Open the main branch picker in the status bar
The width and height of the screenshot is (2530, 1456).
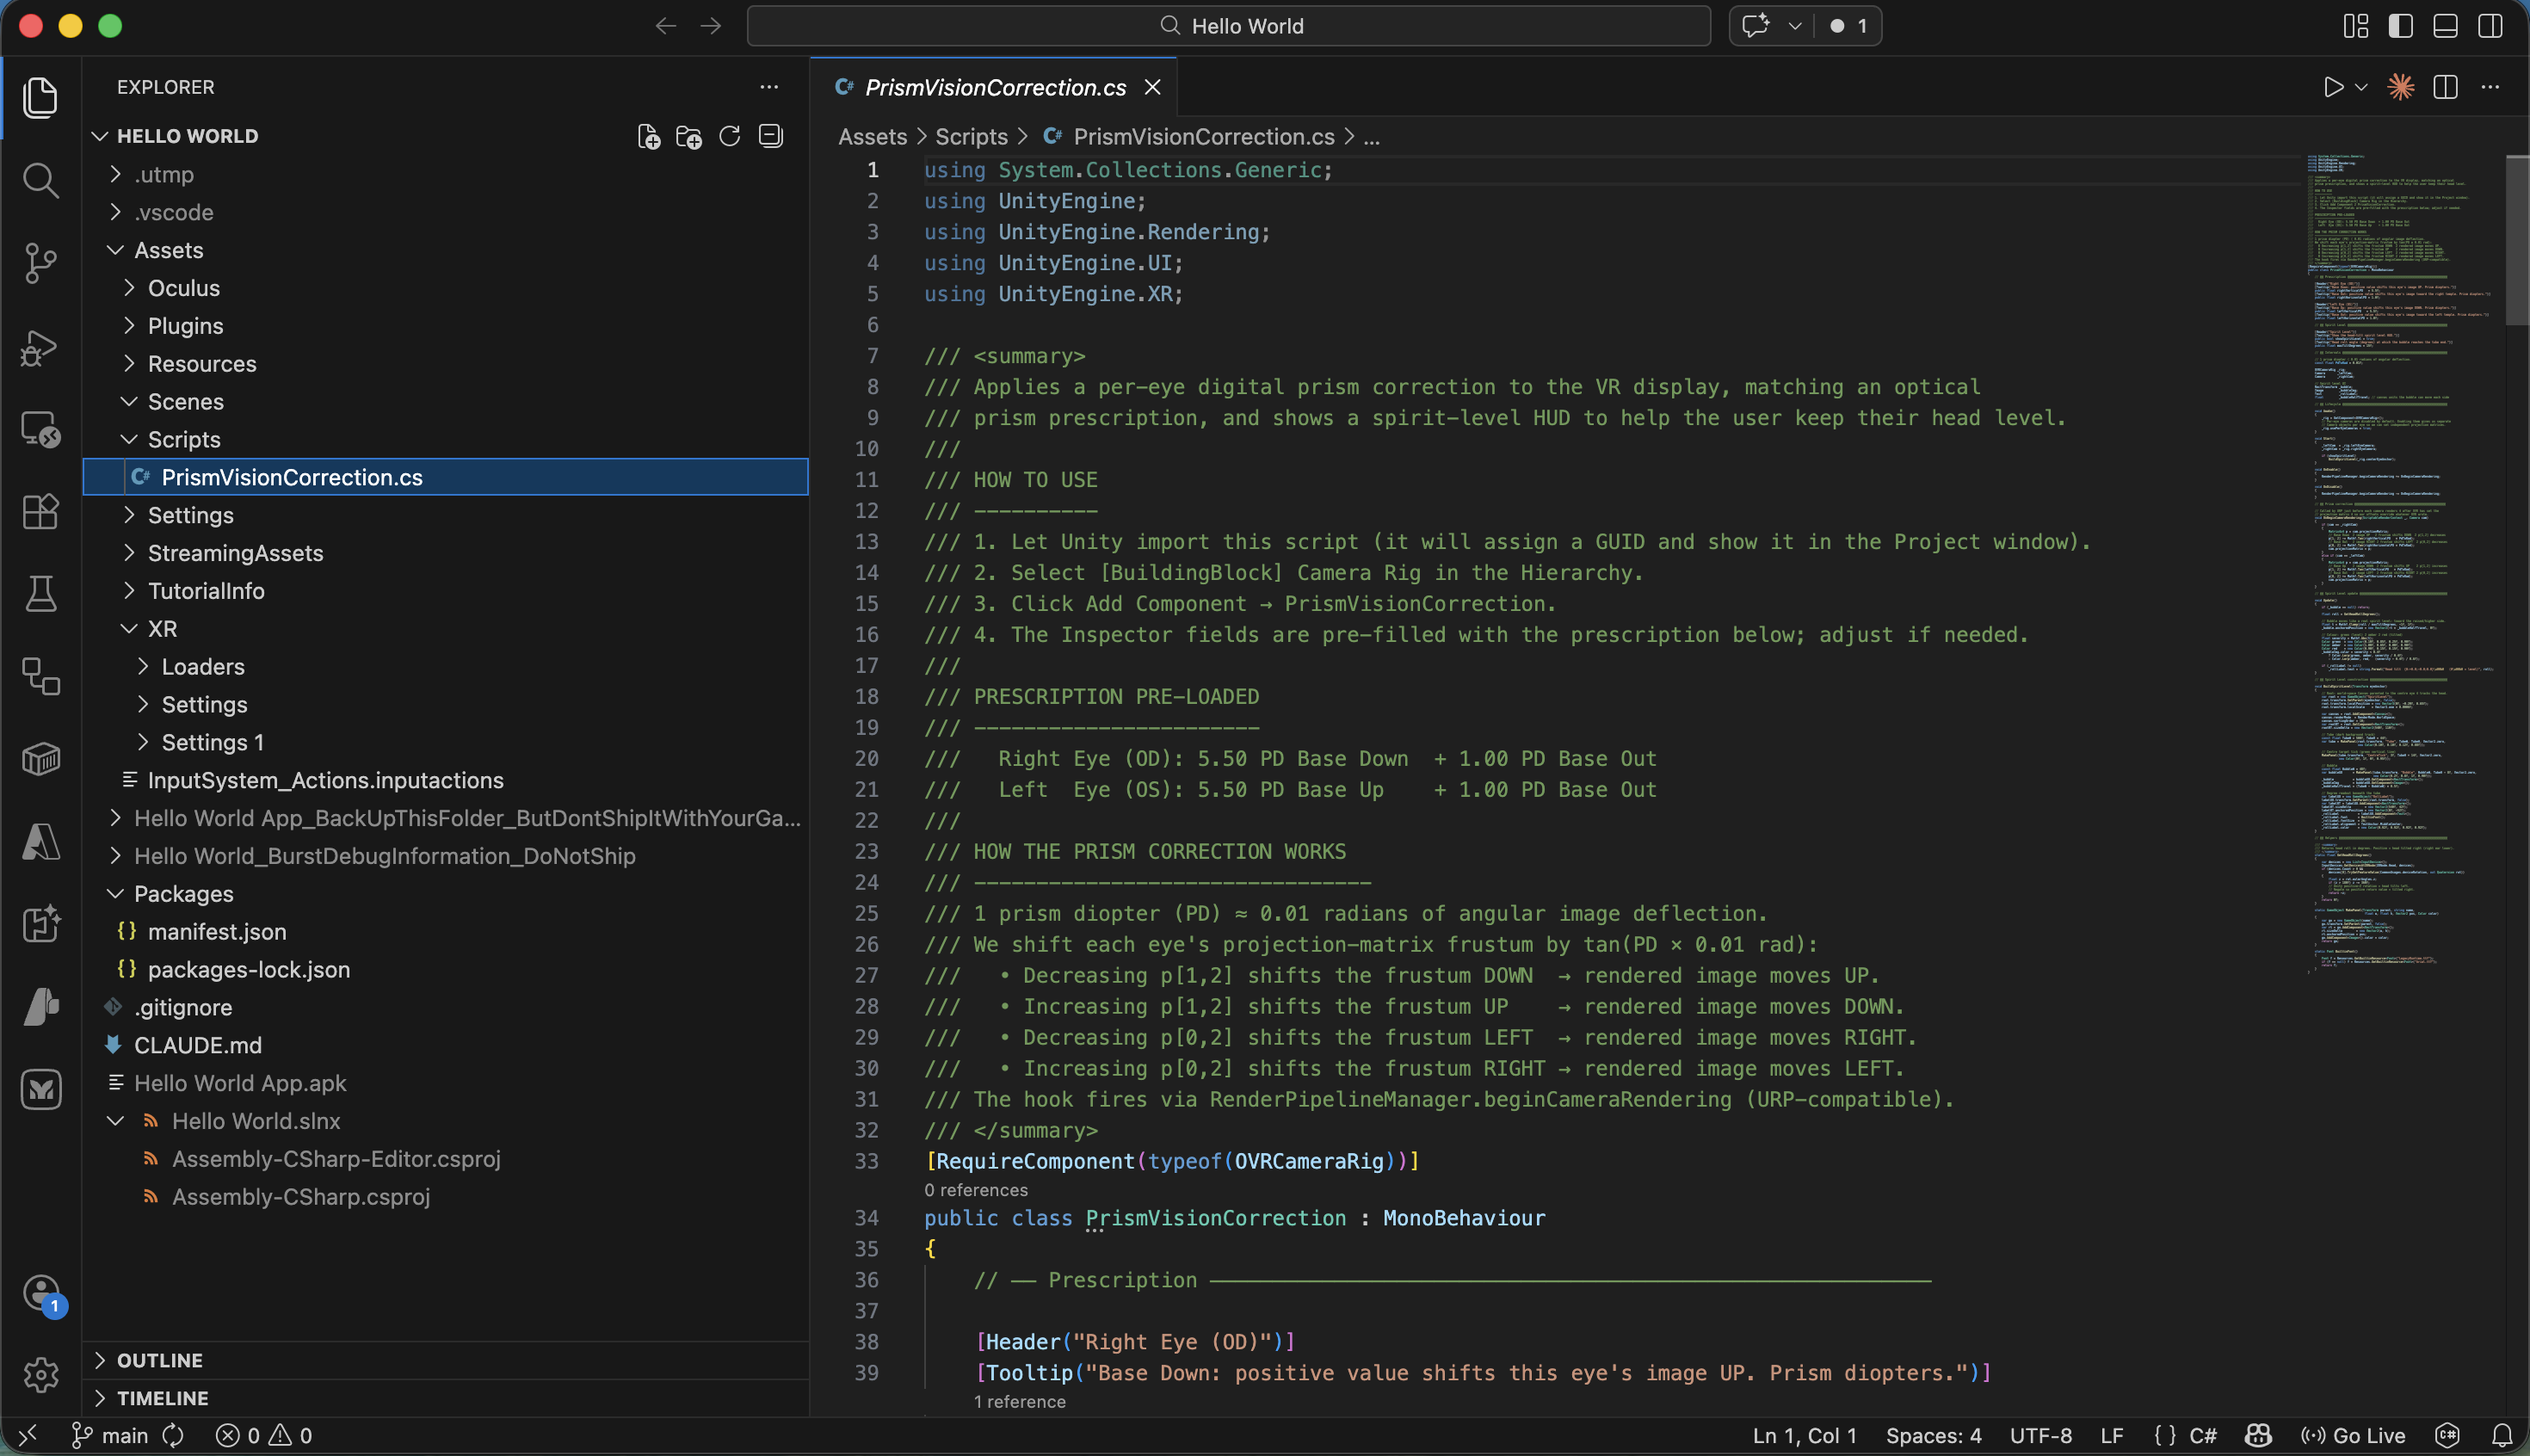point(110,1435)
